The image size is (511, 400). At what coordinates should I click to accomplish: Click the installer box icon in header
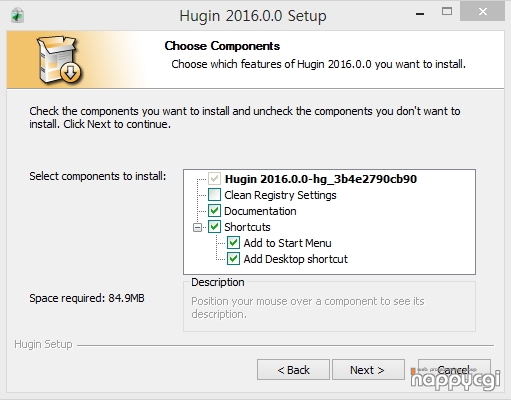coord(59,59)
